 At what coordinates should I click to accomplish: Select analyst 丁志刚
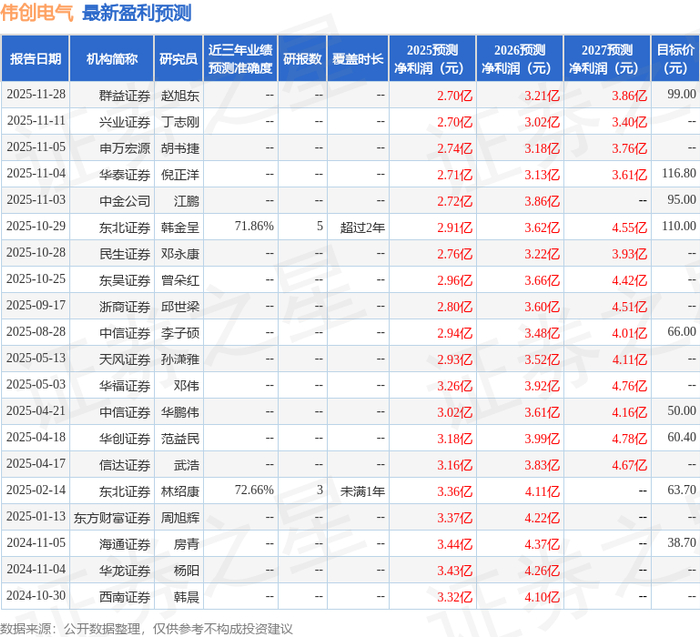180,122
